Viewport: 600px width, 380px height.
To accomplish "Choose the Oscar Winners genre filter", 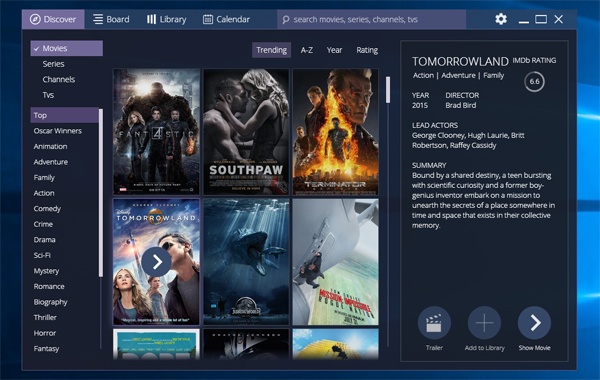I will pyautogui.click(x=58, y=131).
